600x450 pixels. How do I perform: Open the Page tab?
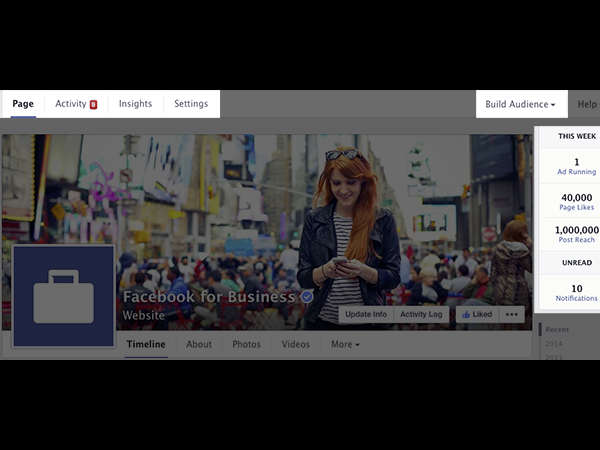click(23, 104)
